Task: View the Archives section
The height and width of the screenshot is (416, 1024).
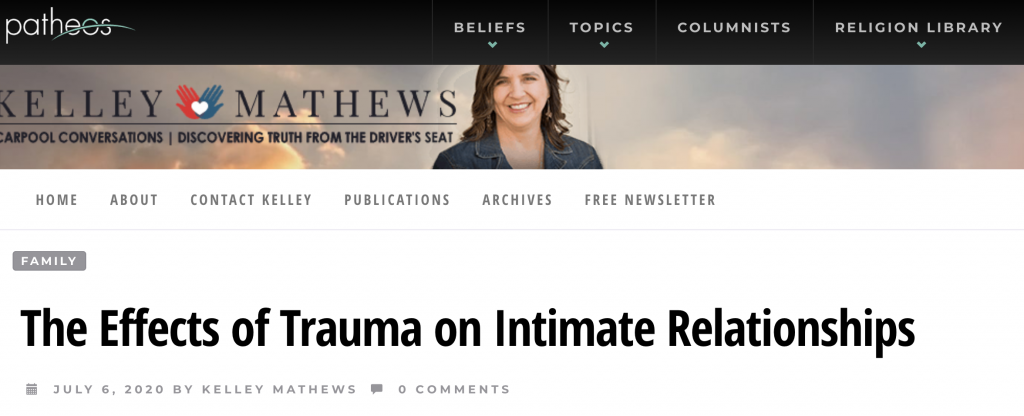Action: pos(517,200)
